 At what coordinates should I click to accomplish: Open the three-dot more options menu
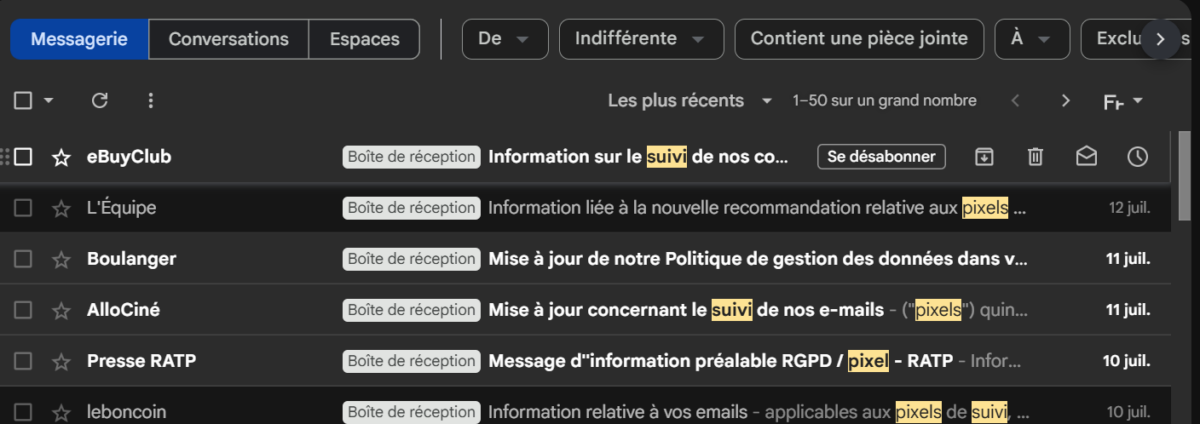coord(151,100)
